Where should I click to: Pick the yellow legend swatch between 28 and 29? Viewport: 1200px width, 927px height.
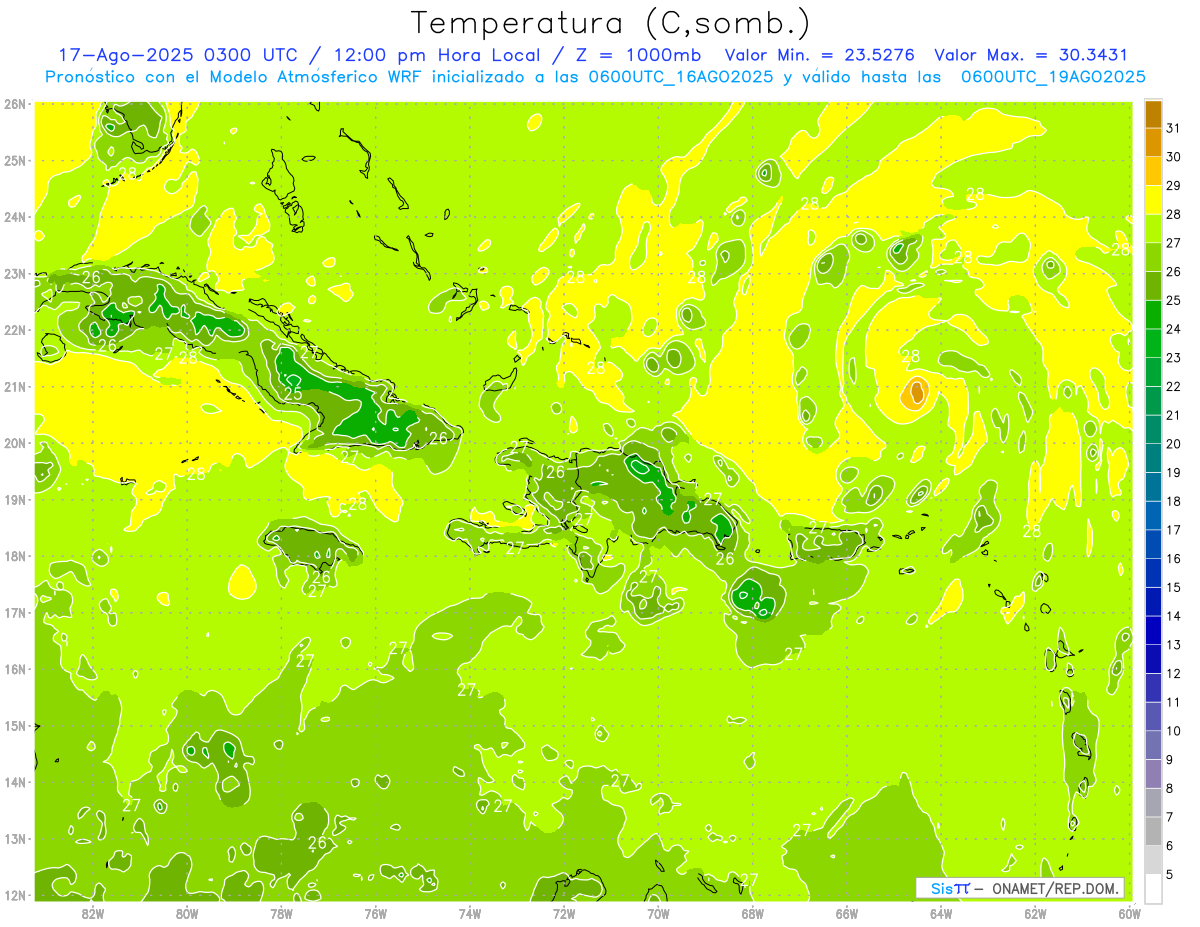[x=1153, y=201]
